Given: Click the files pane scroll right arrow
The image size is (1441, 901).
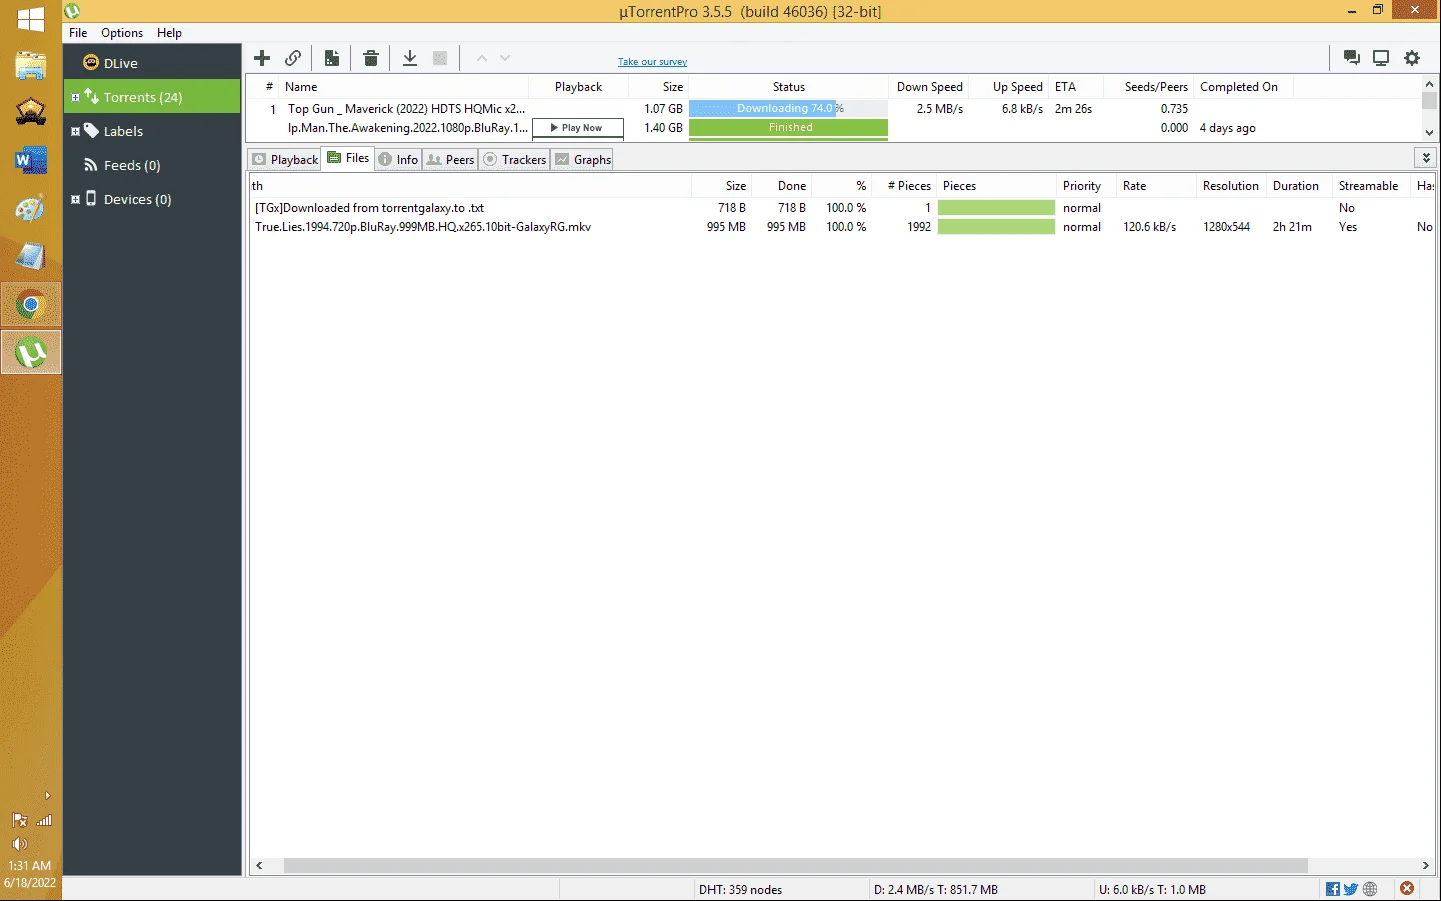Looking at the screenshot, I should click(x=1426, y=866).
